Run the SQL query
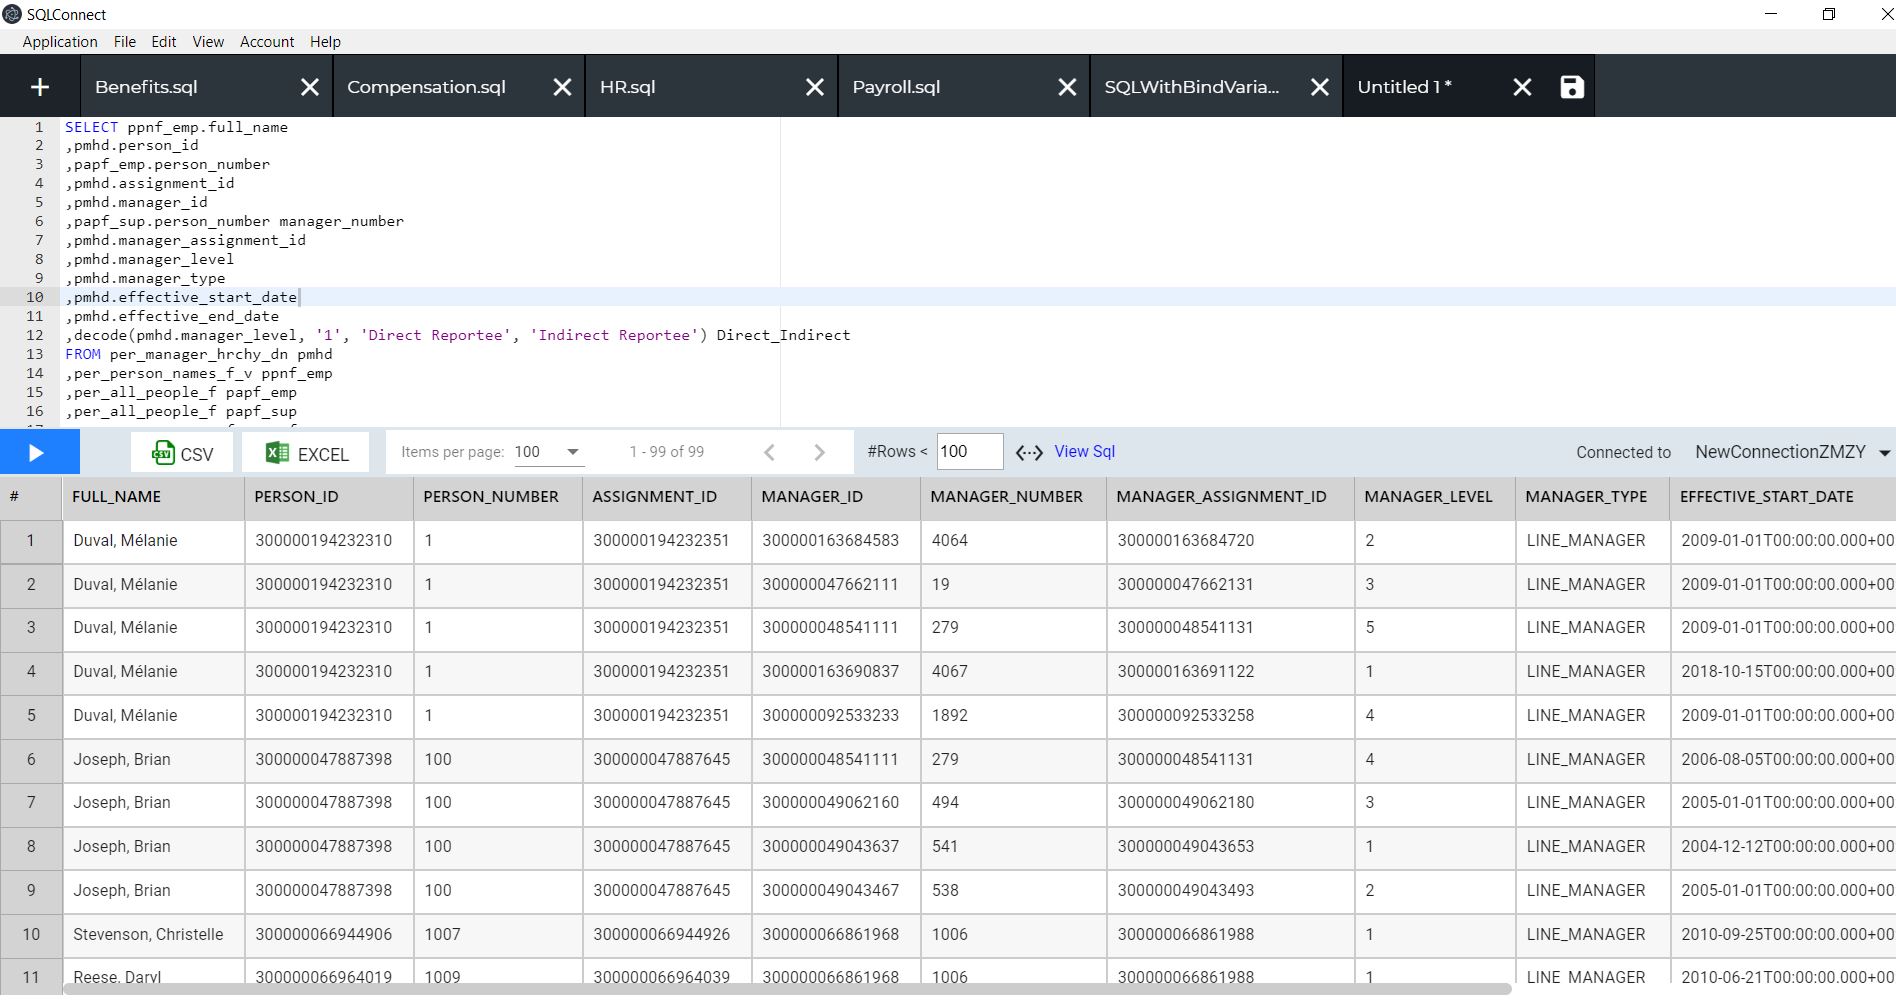 pyautogui.click(x=39, y=452)
